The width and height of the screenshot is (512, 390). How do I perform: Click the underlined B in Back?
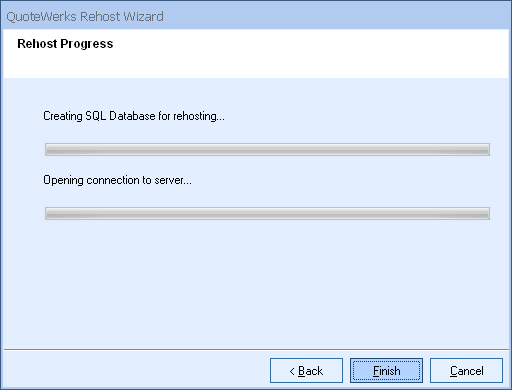[x=301, y=371]
